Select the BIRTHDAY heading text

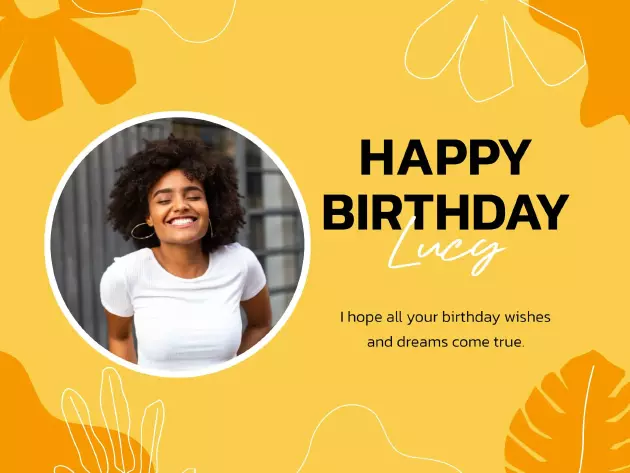pos(446,212)
